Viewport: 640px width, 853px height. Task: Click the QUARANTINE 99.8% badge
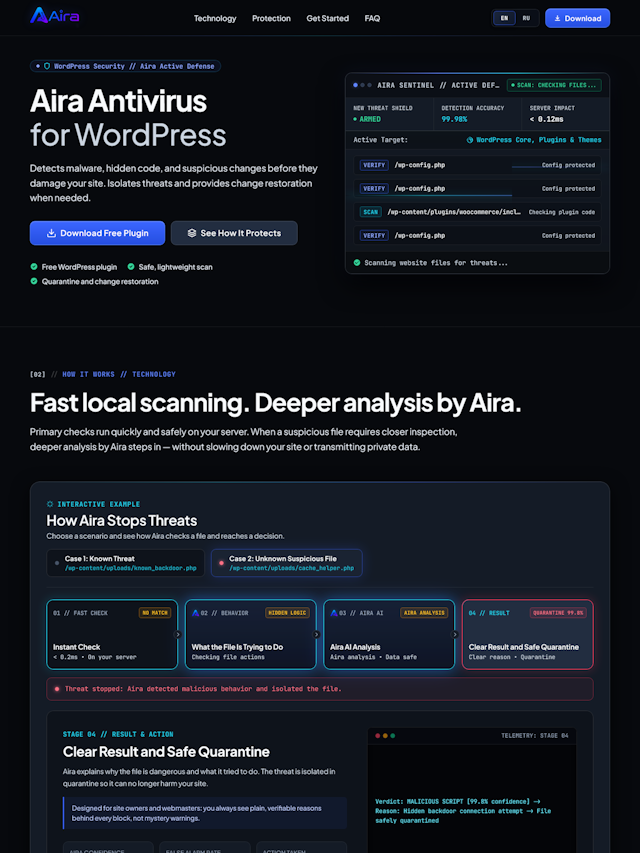pyautogui.click(x=558, y=613)
